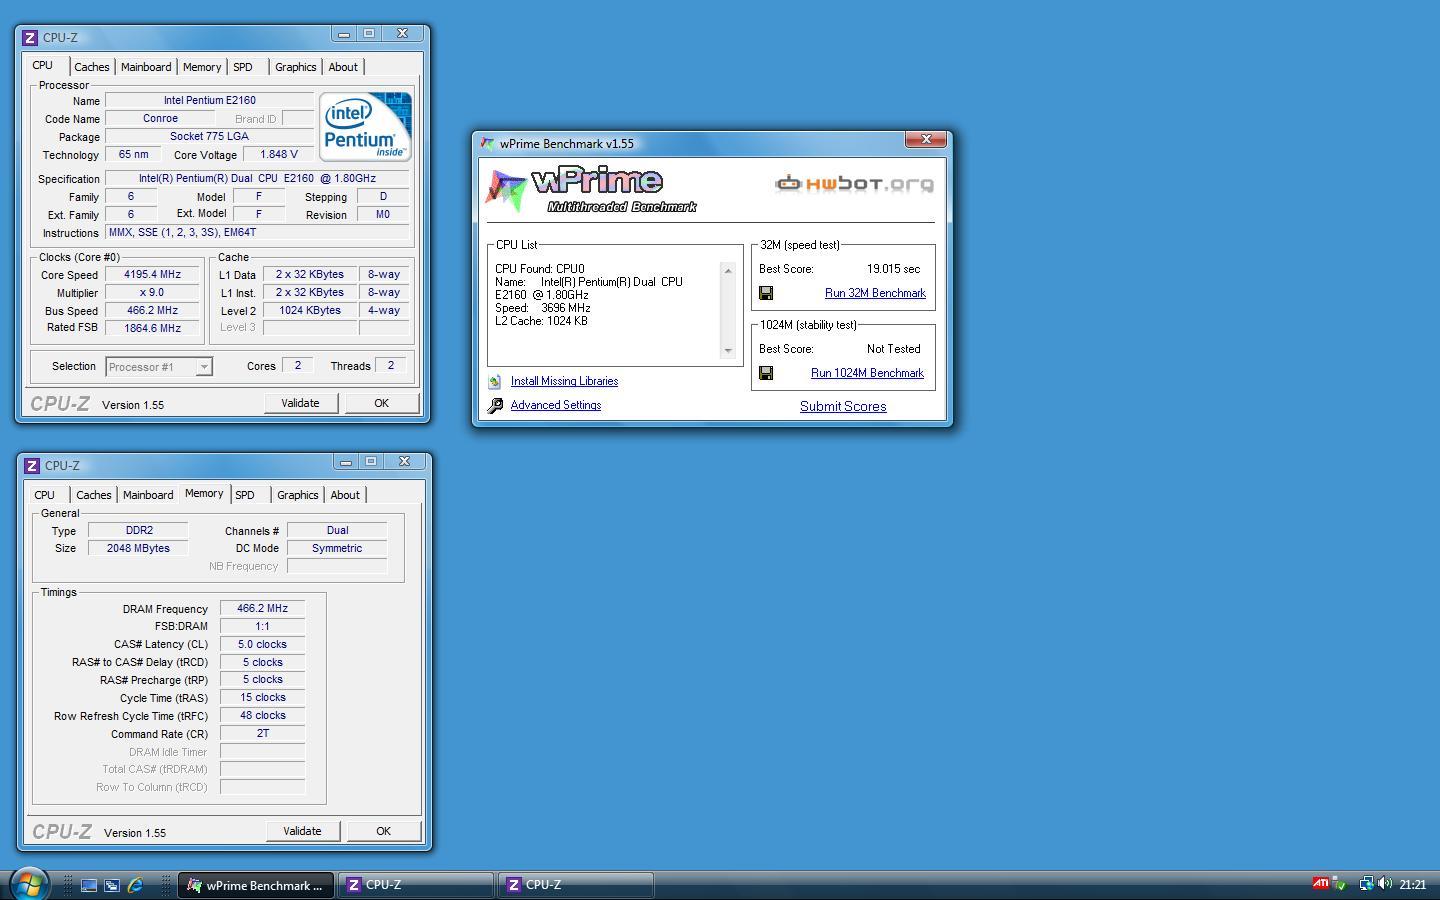Select SPD tab in the Memory CPU-Z window
Viewport: 1440px width, 900px height.
point(245,495)
